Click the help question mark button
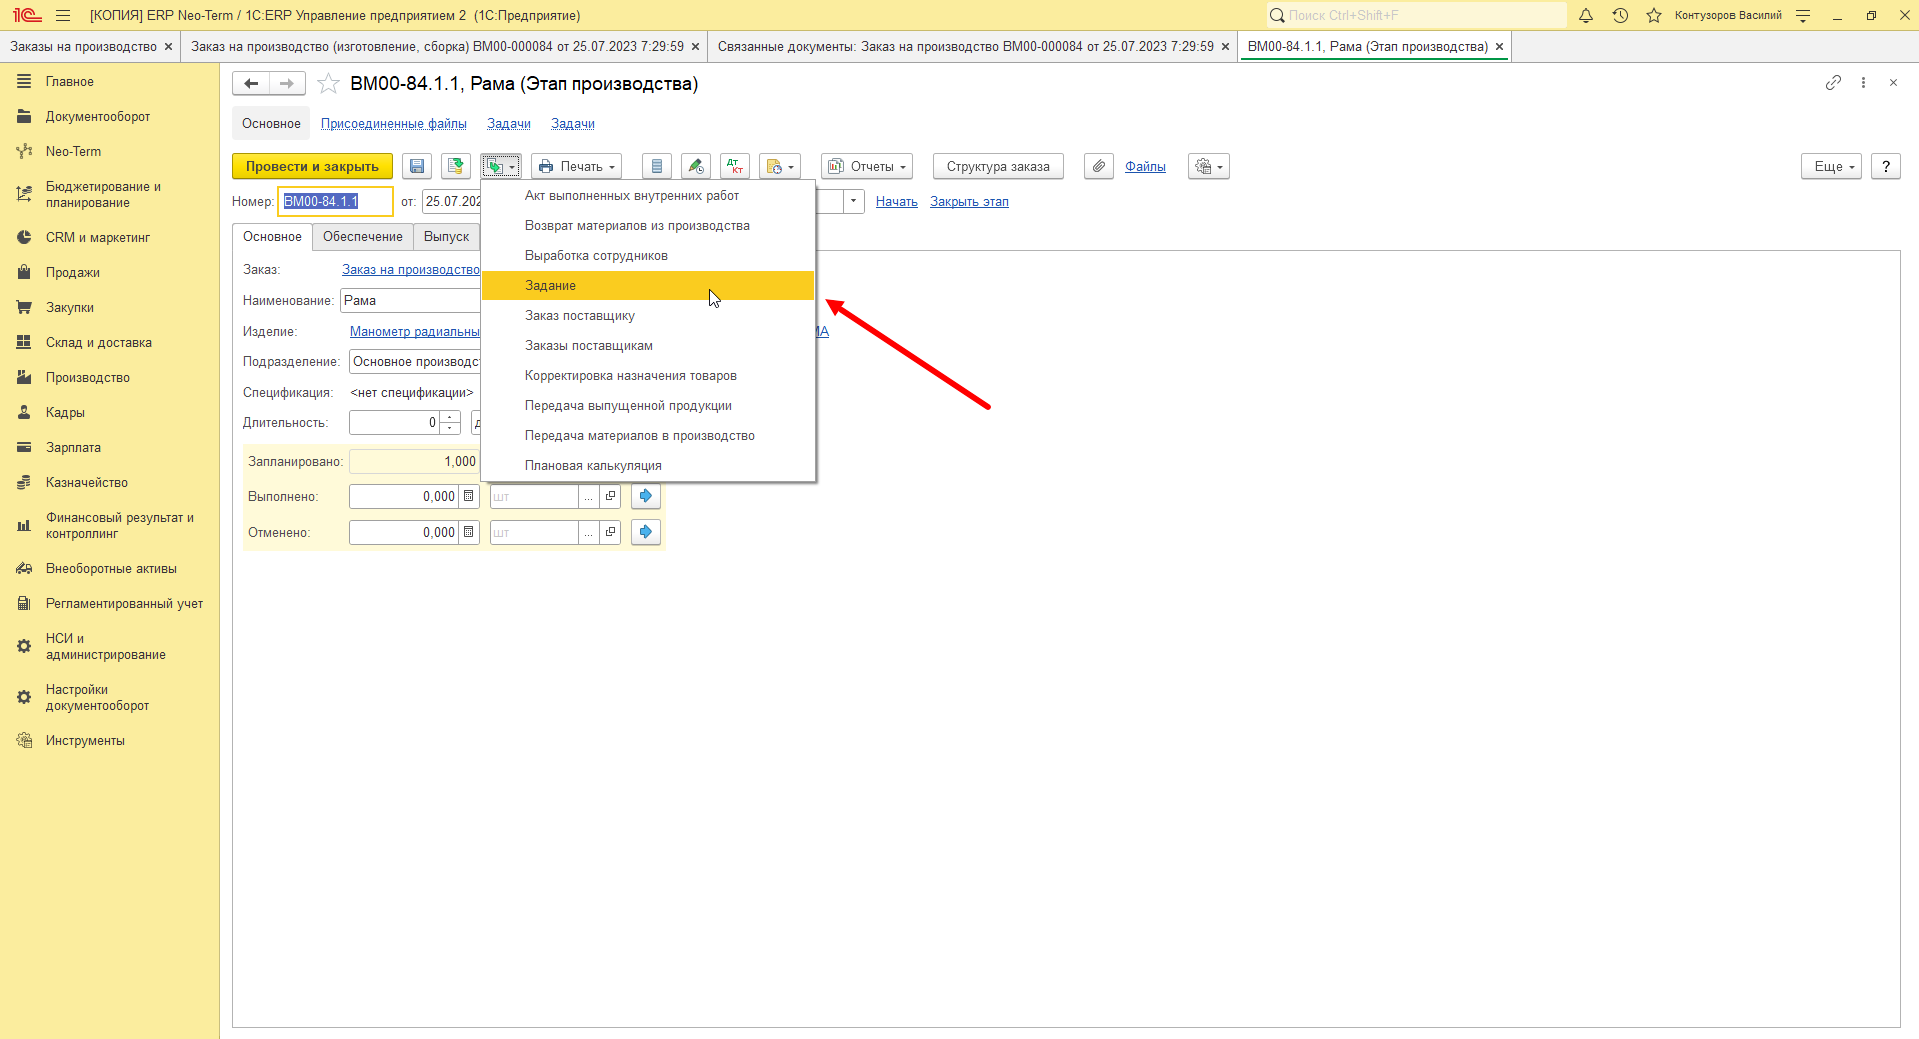 pos(1886,167)
